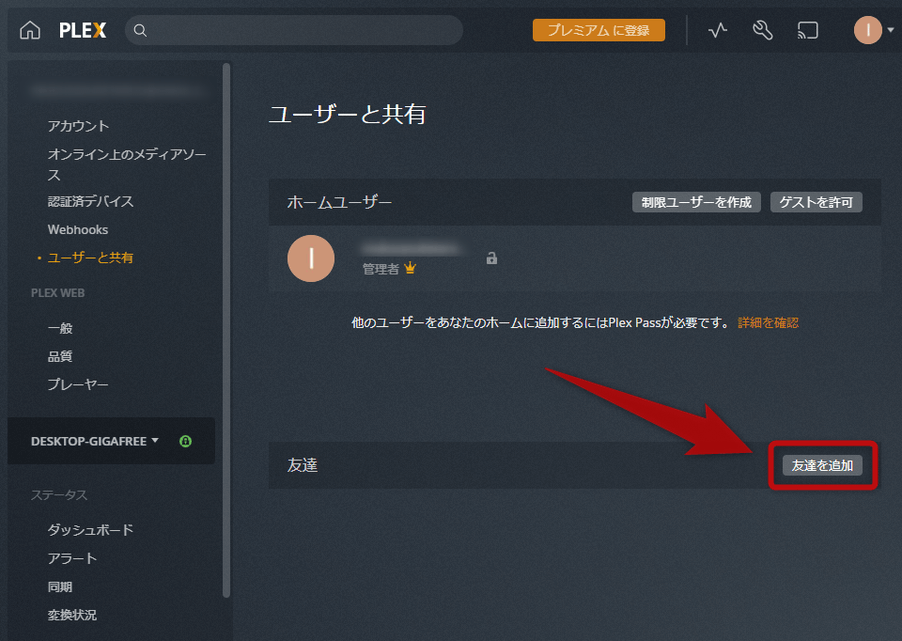Viewport: 902px width, 641px height.
Task: Open the activity pulse icon
Action: (717, 30)
